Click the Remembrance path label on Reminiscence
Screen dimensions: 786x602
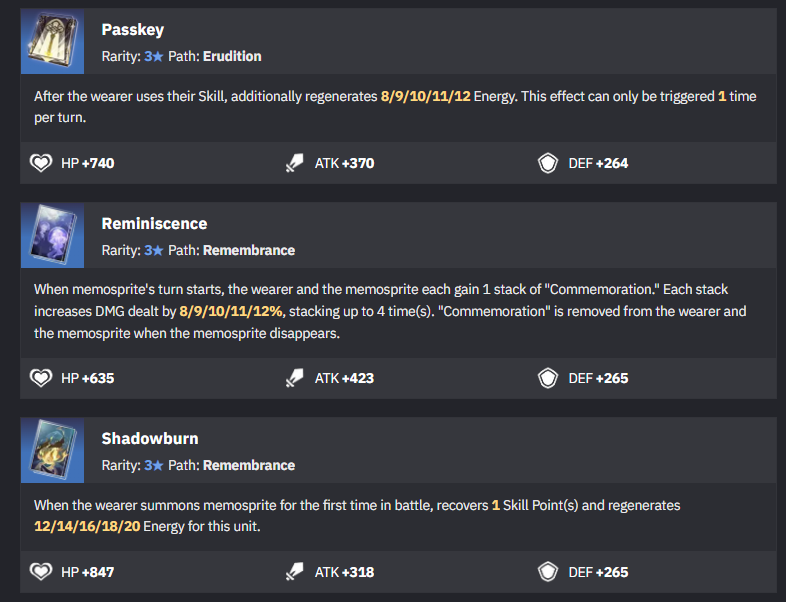point(249,250)
